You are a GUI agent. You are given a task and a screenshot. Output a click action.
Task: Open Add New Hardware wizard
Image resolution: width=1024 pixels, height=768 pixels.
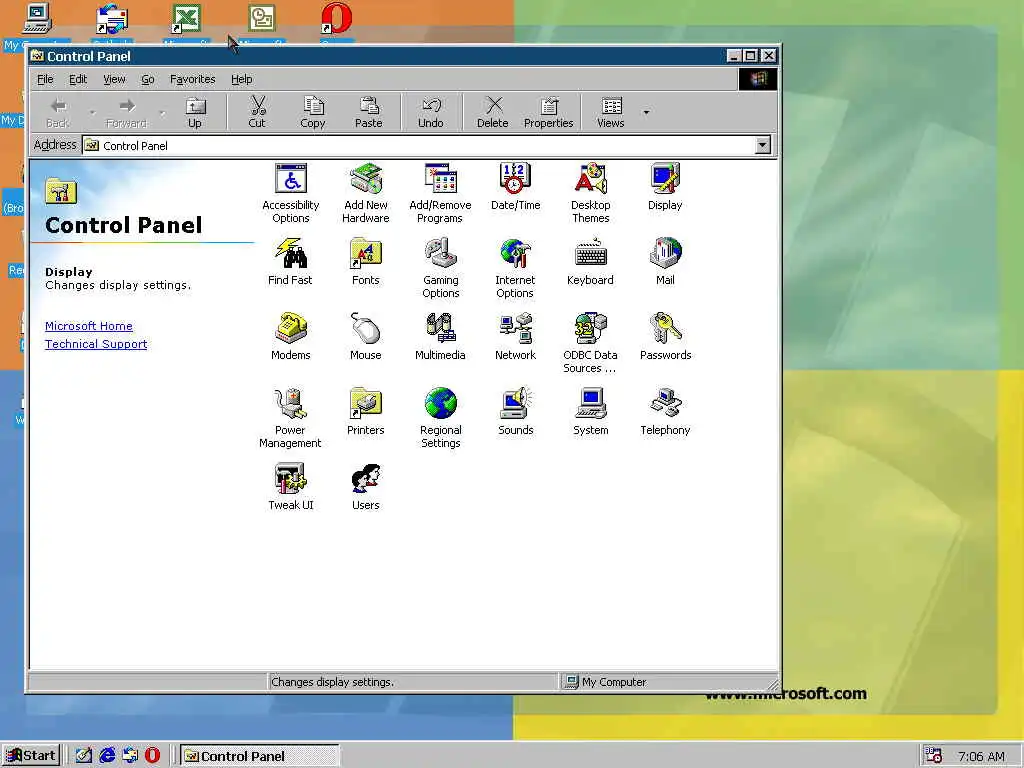tap(366, 193)
